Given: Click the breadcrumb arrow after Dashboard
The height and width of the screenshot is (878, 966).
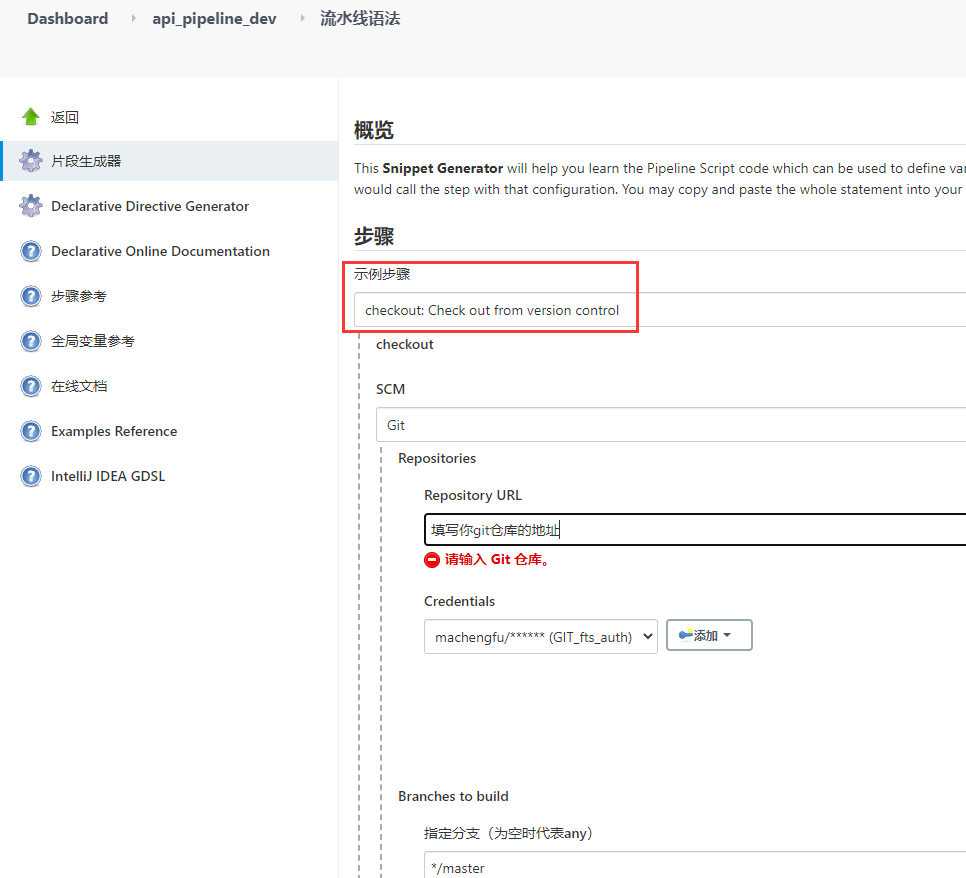Looking at the screenshot, I should click(133, 18).
